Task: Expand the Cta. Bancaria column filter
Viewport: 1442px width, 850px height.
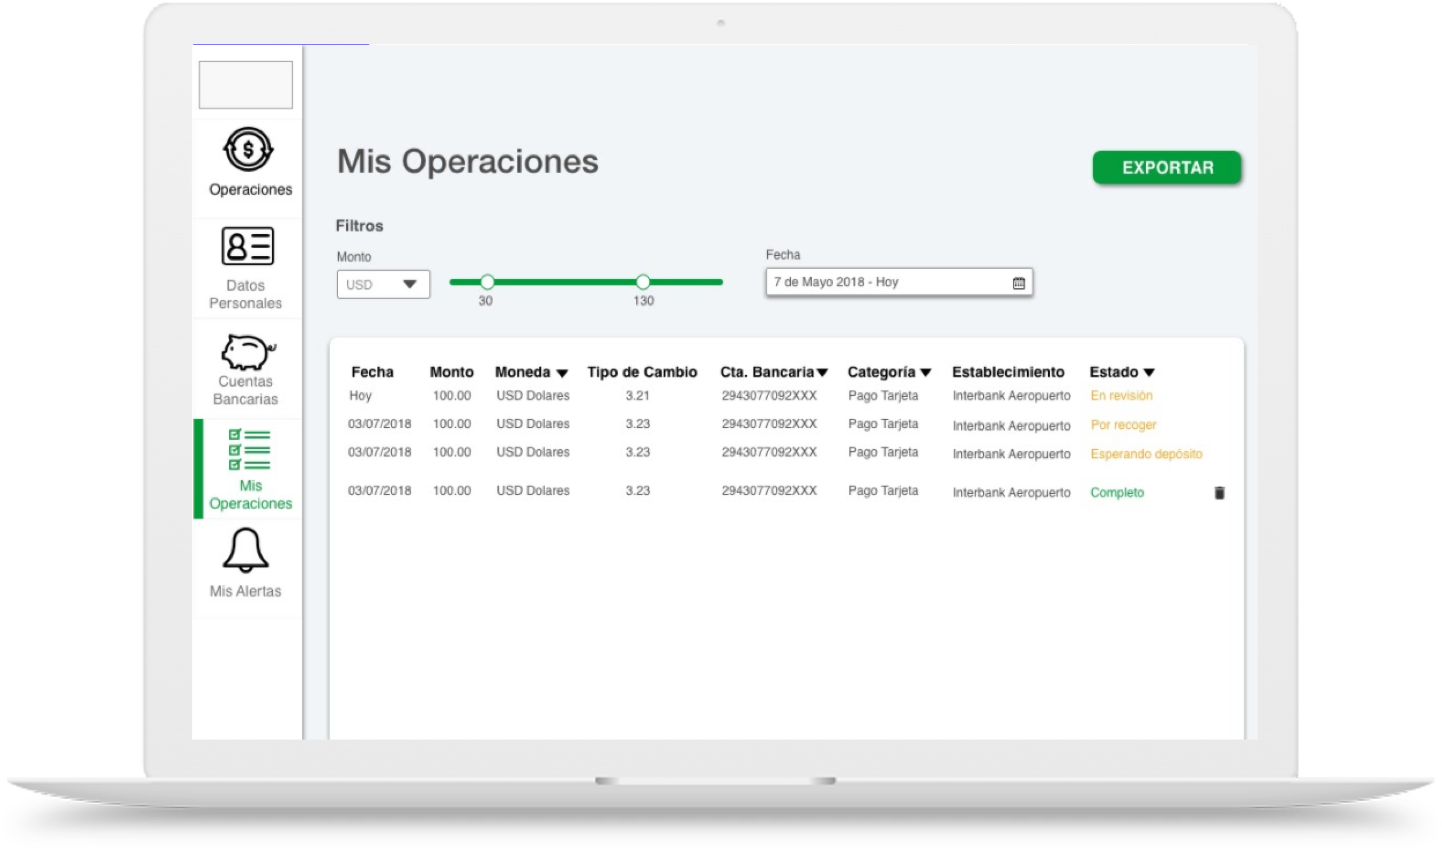Action: [x=822, y=373]
